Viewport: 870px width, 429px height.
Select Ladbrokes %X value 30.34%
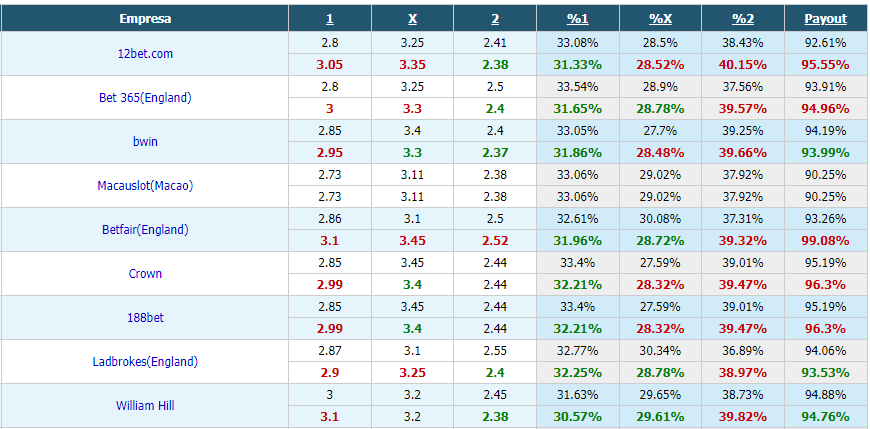pyautogui.click(x=660, y=351)
